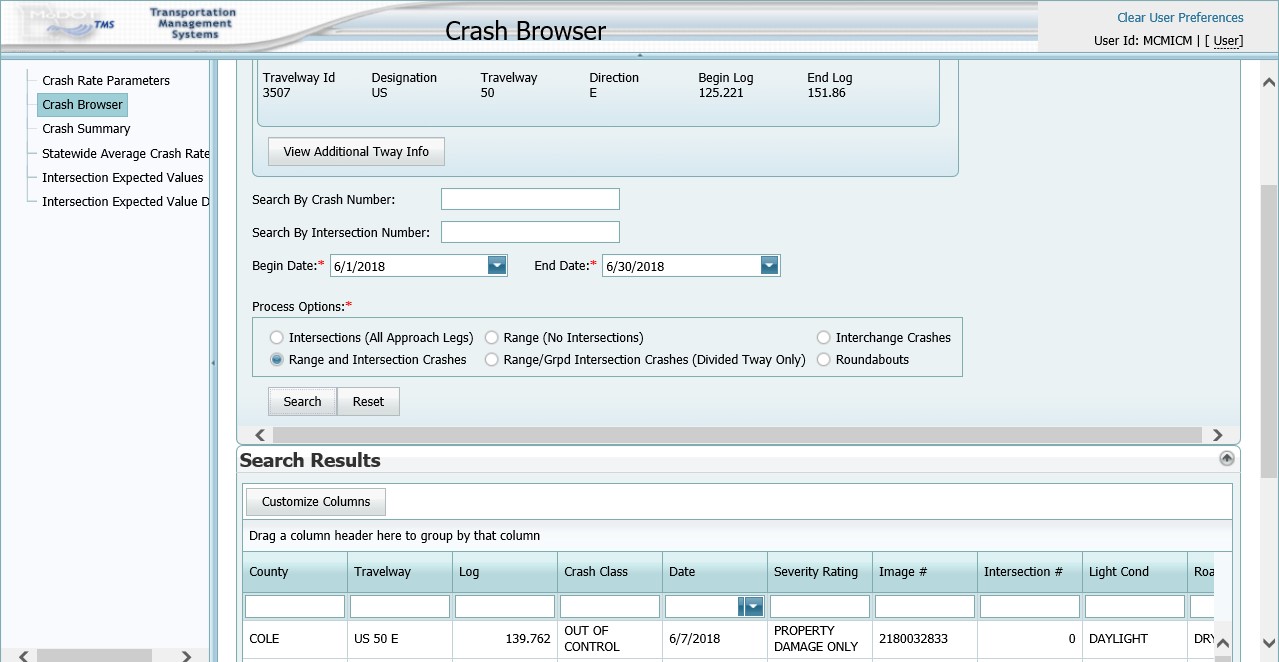Image resolution: width=1279 pixels, height=662 pixels.
Task: Click the Severity Rating filter box
Action: (x=820, y=606)
